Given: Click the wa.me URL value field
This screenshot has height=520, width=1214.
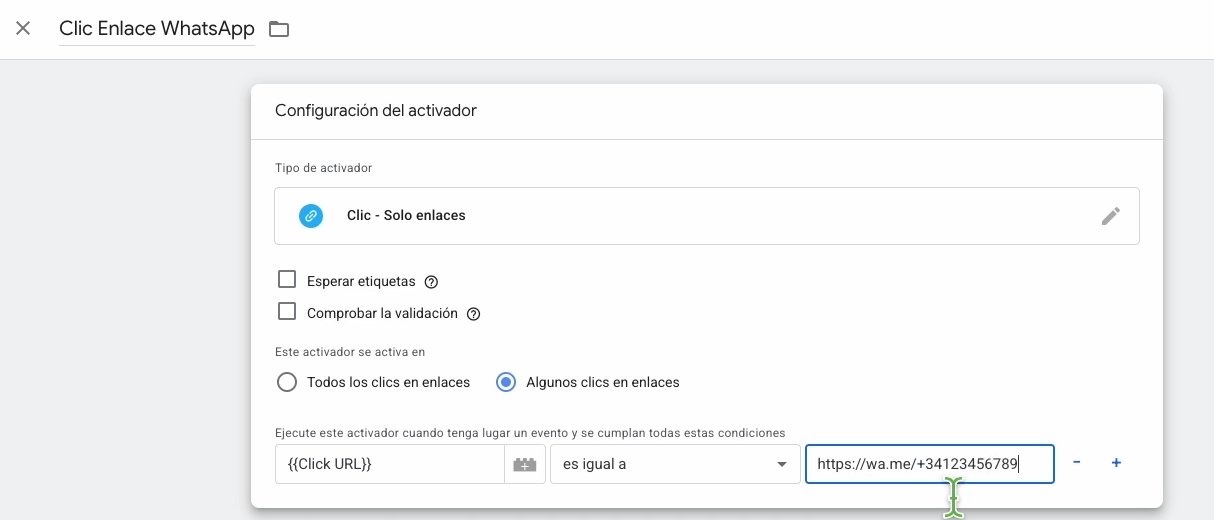Looking at the screenshot, I should (x=930, y=464).
